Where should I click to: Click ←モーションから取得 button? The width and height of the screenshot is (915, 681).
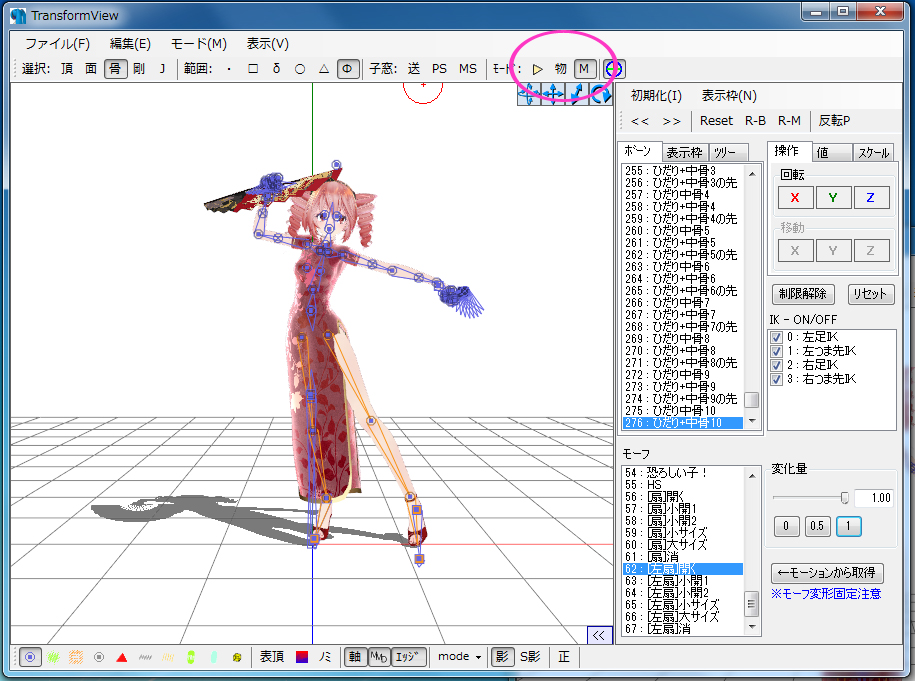827,573
